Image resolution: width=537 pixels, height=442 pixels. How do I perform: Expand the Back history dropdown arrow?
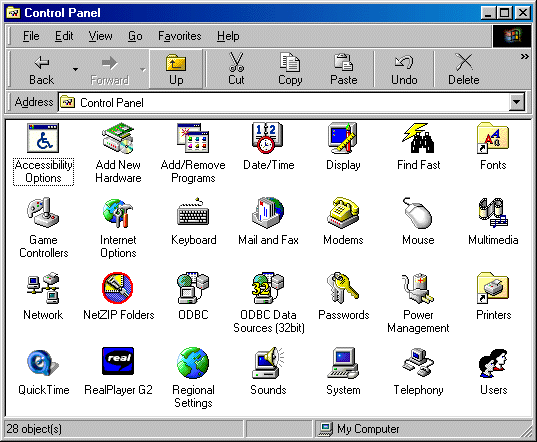click(75, 70)
